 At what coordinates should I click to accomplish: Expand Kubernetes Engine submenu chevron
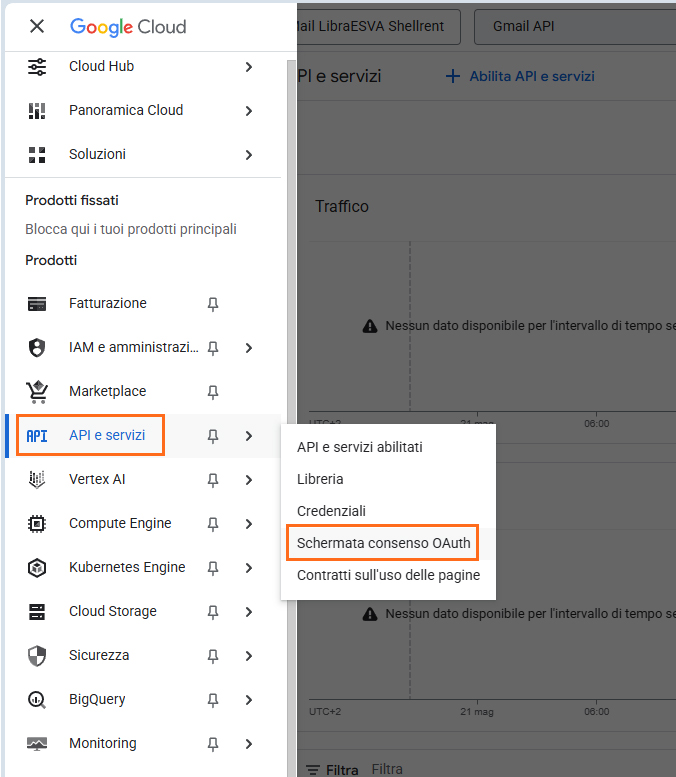248,568
